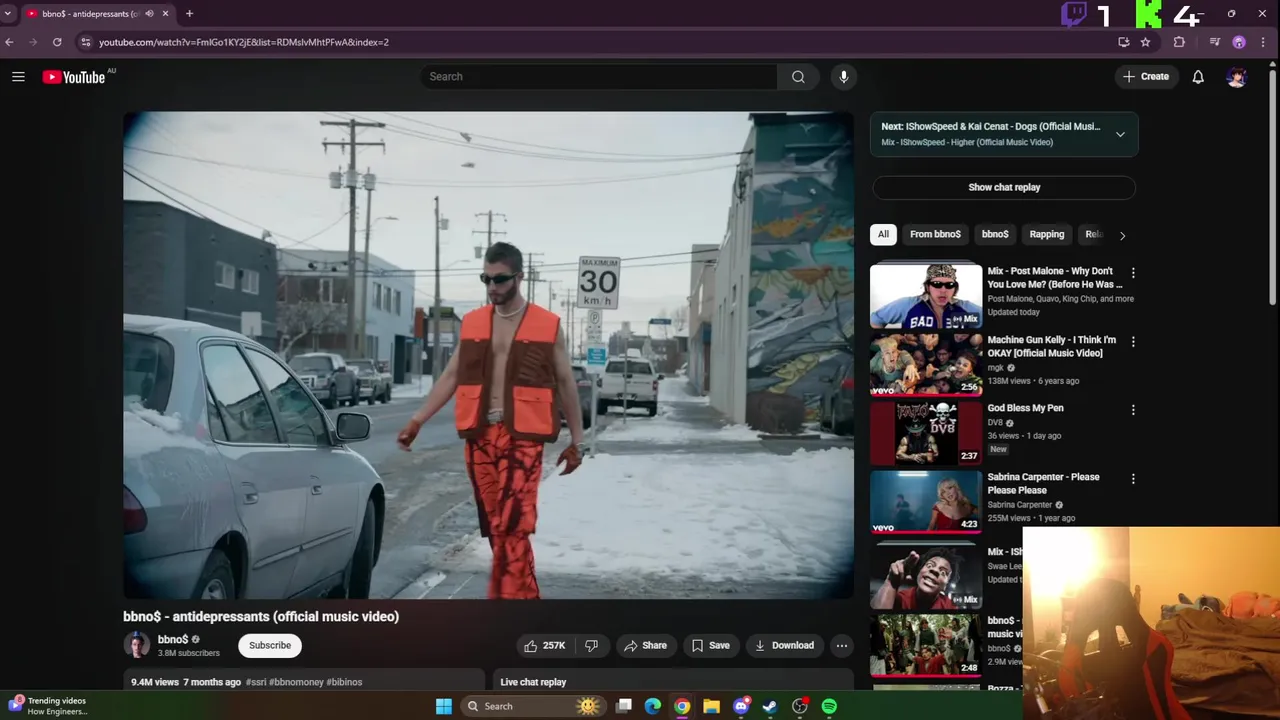
Task: Download the video
Action: coord(784,645)
